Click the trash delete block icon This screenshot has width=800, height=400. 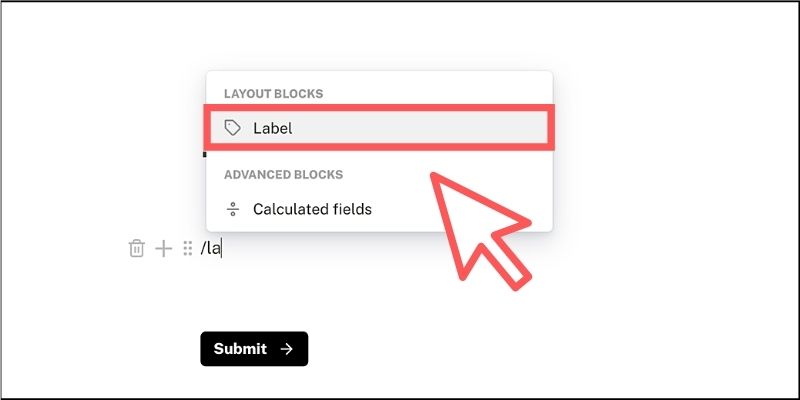click(137, 249)
